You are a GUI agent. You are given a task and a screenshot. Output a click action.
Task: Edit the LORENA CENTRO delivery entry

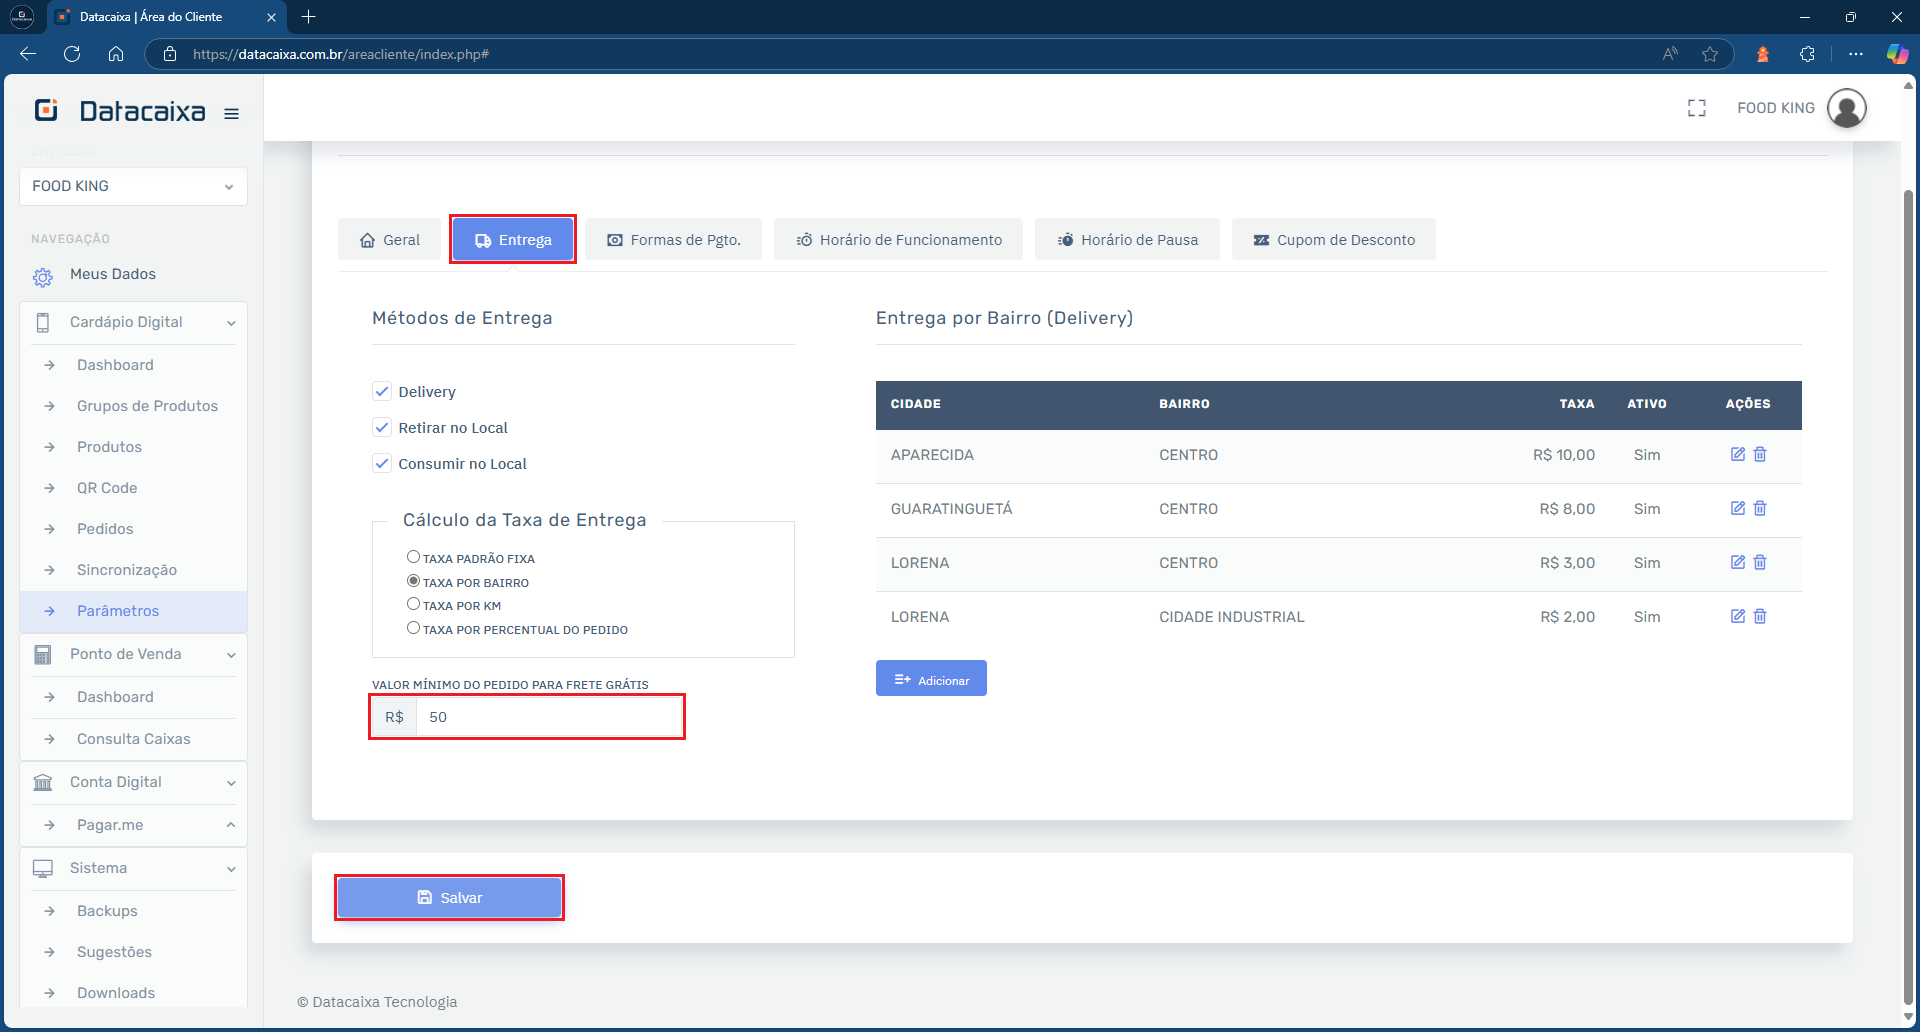(1737, 563)
